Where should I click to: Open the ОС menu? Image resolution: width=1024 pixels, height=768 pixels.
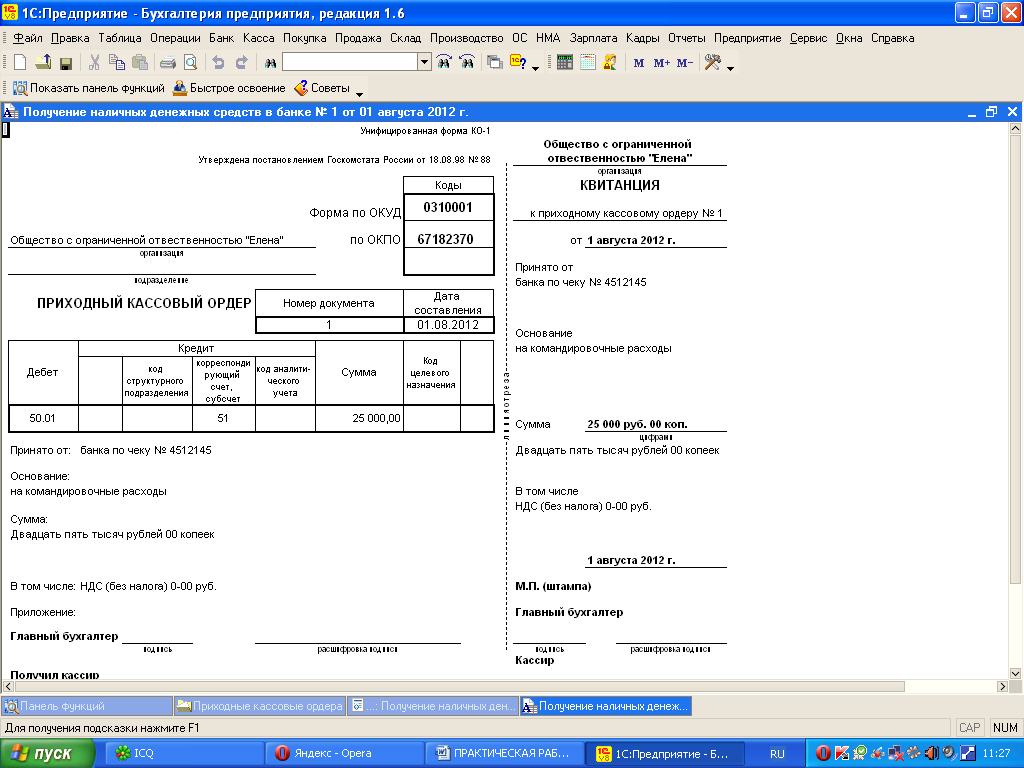click(x=519, y=38)
